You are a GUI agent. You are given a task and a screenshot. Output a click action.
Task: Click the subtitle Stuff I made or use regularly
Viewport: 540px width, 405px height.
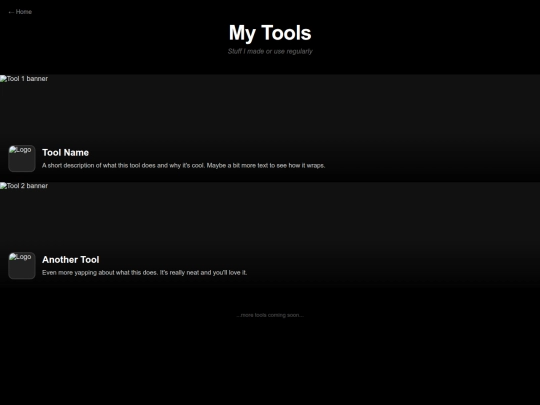(x=270, y=51)
